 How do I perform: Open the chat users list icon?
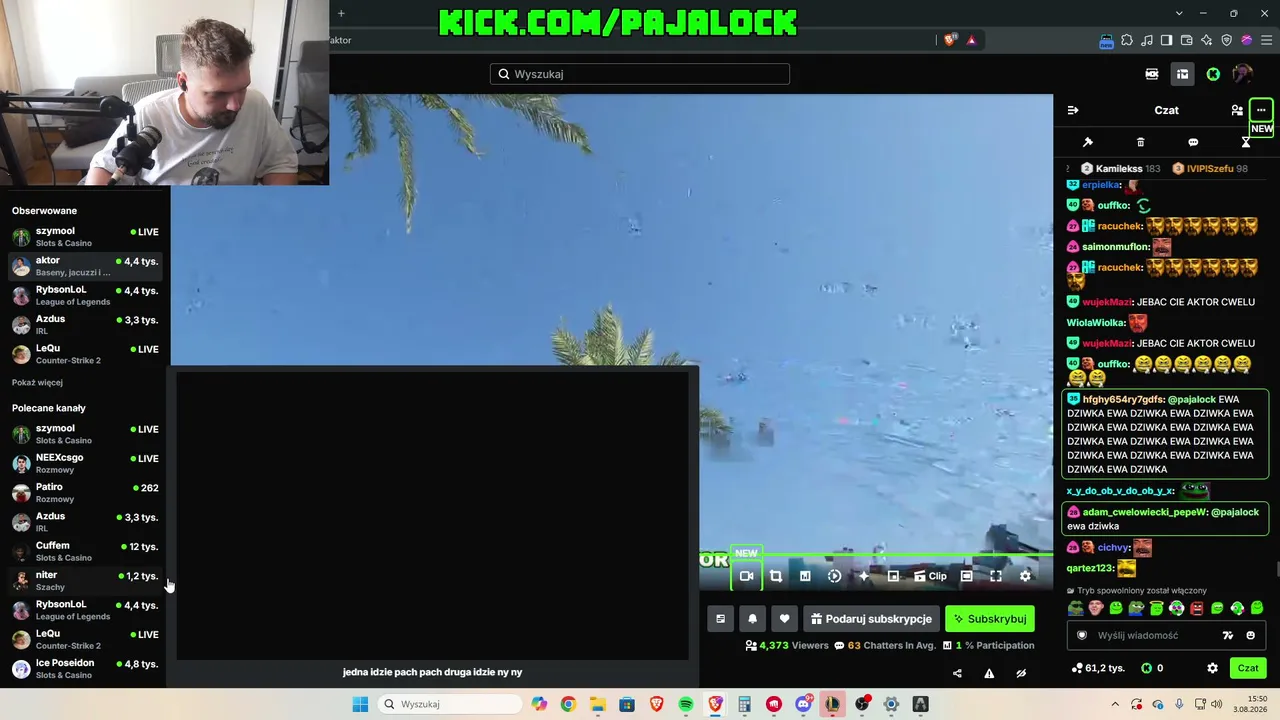click(1237, 110)
